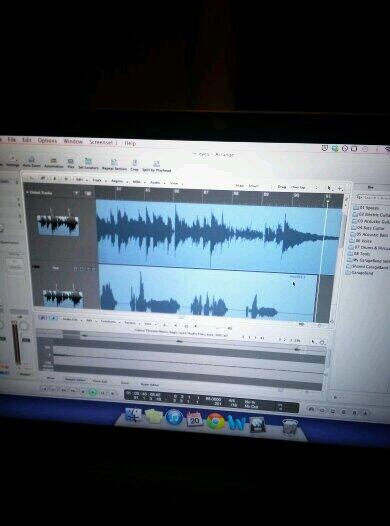Switch to the Hyper Editor tab

coord(150,384)
